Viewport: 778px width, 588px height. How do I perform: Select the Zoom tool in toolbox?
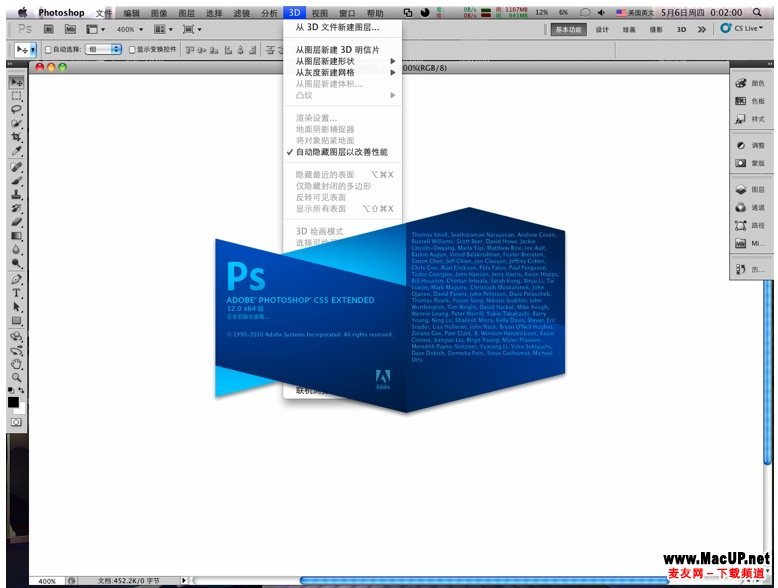(16, 378)
